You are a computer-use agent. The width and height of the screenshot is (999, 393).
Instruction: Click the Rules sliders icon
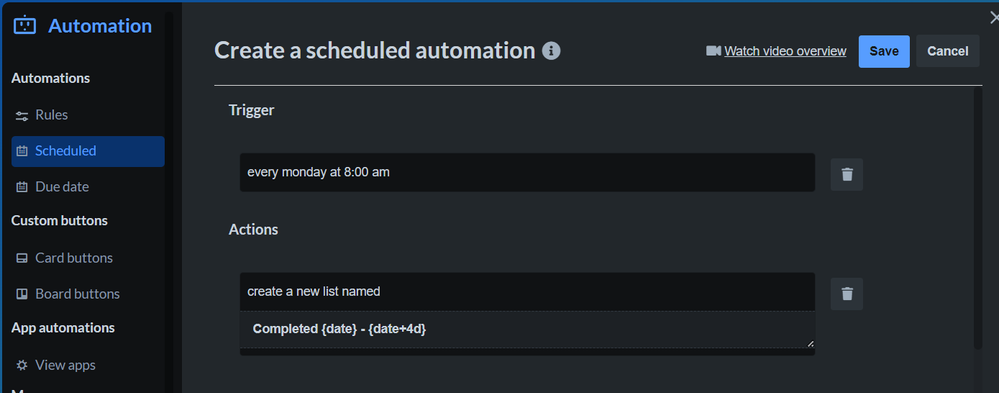point(22,115)
